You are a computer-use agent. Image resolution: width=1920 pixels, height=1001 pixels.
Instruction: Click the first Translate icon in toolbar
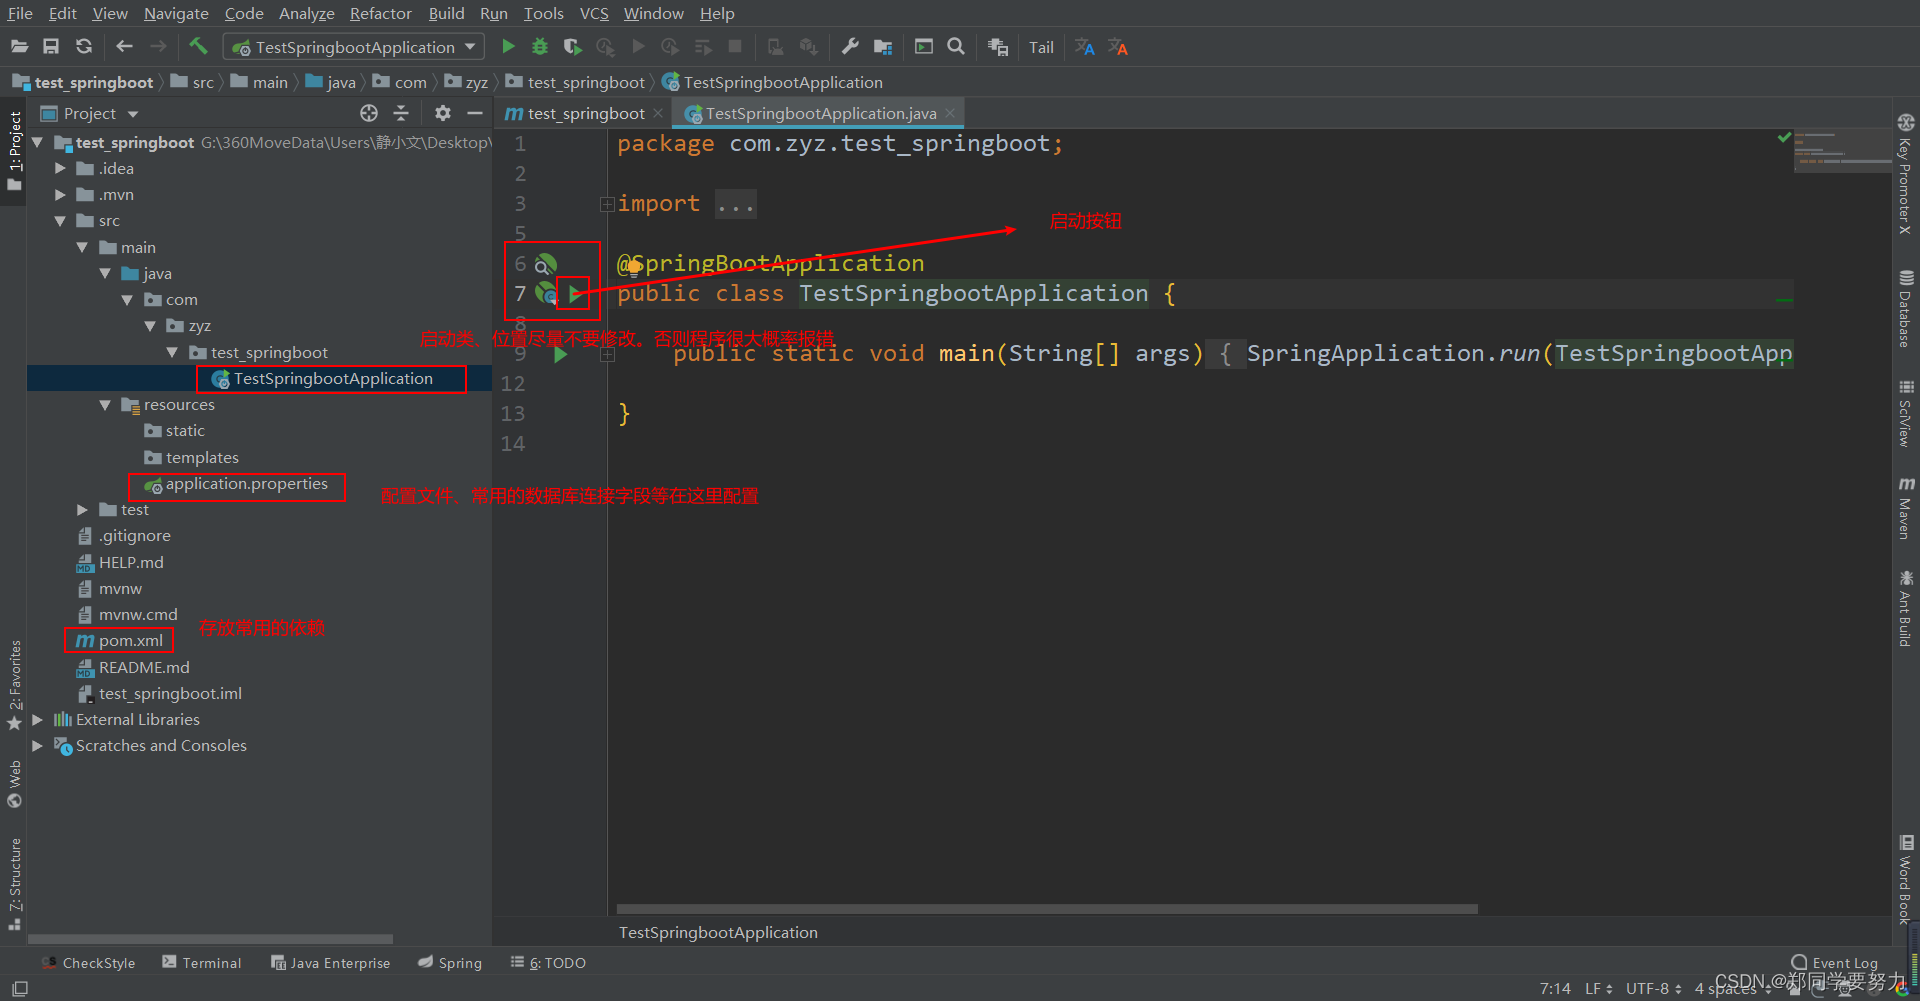pos(1085,47)
